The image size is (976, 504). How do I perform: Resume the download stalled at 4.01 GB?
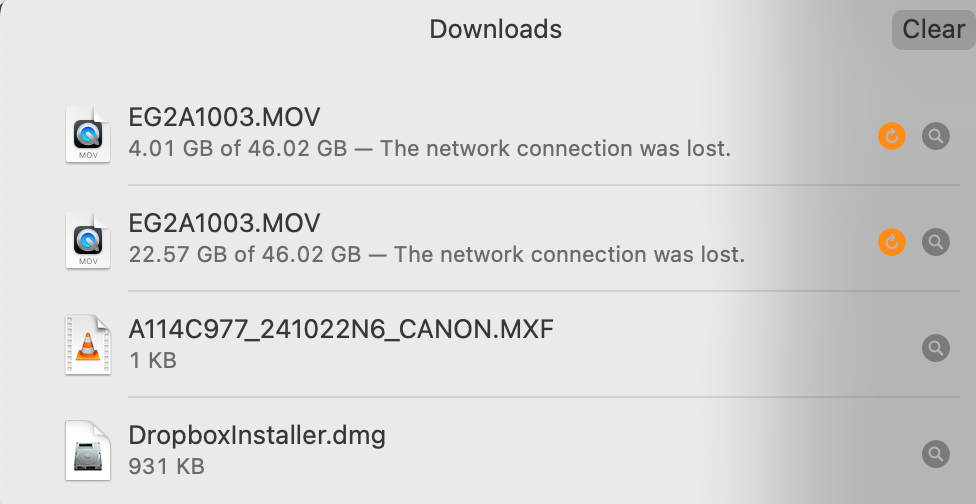(891, 135)
